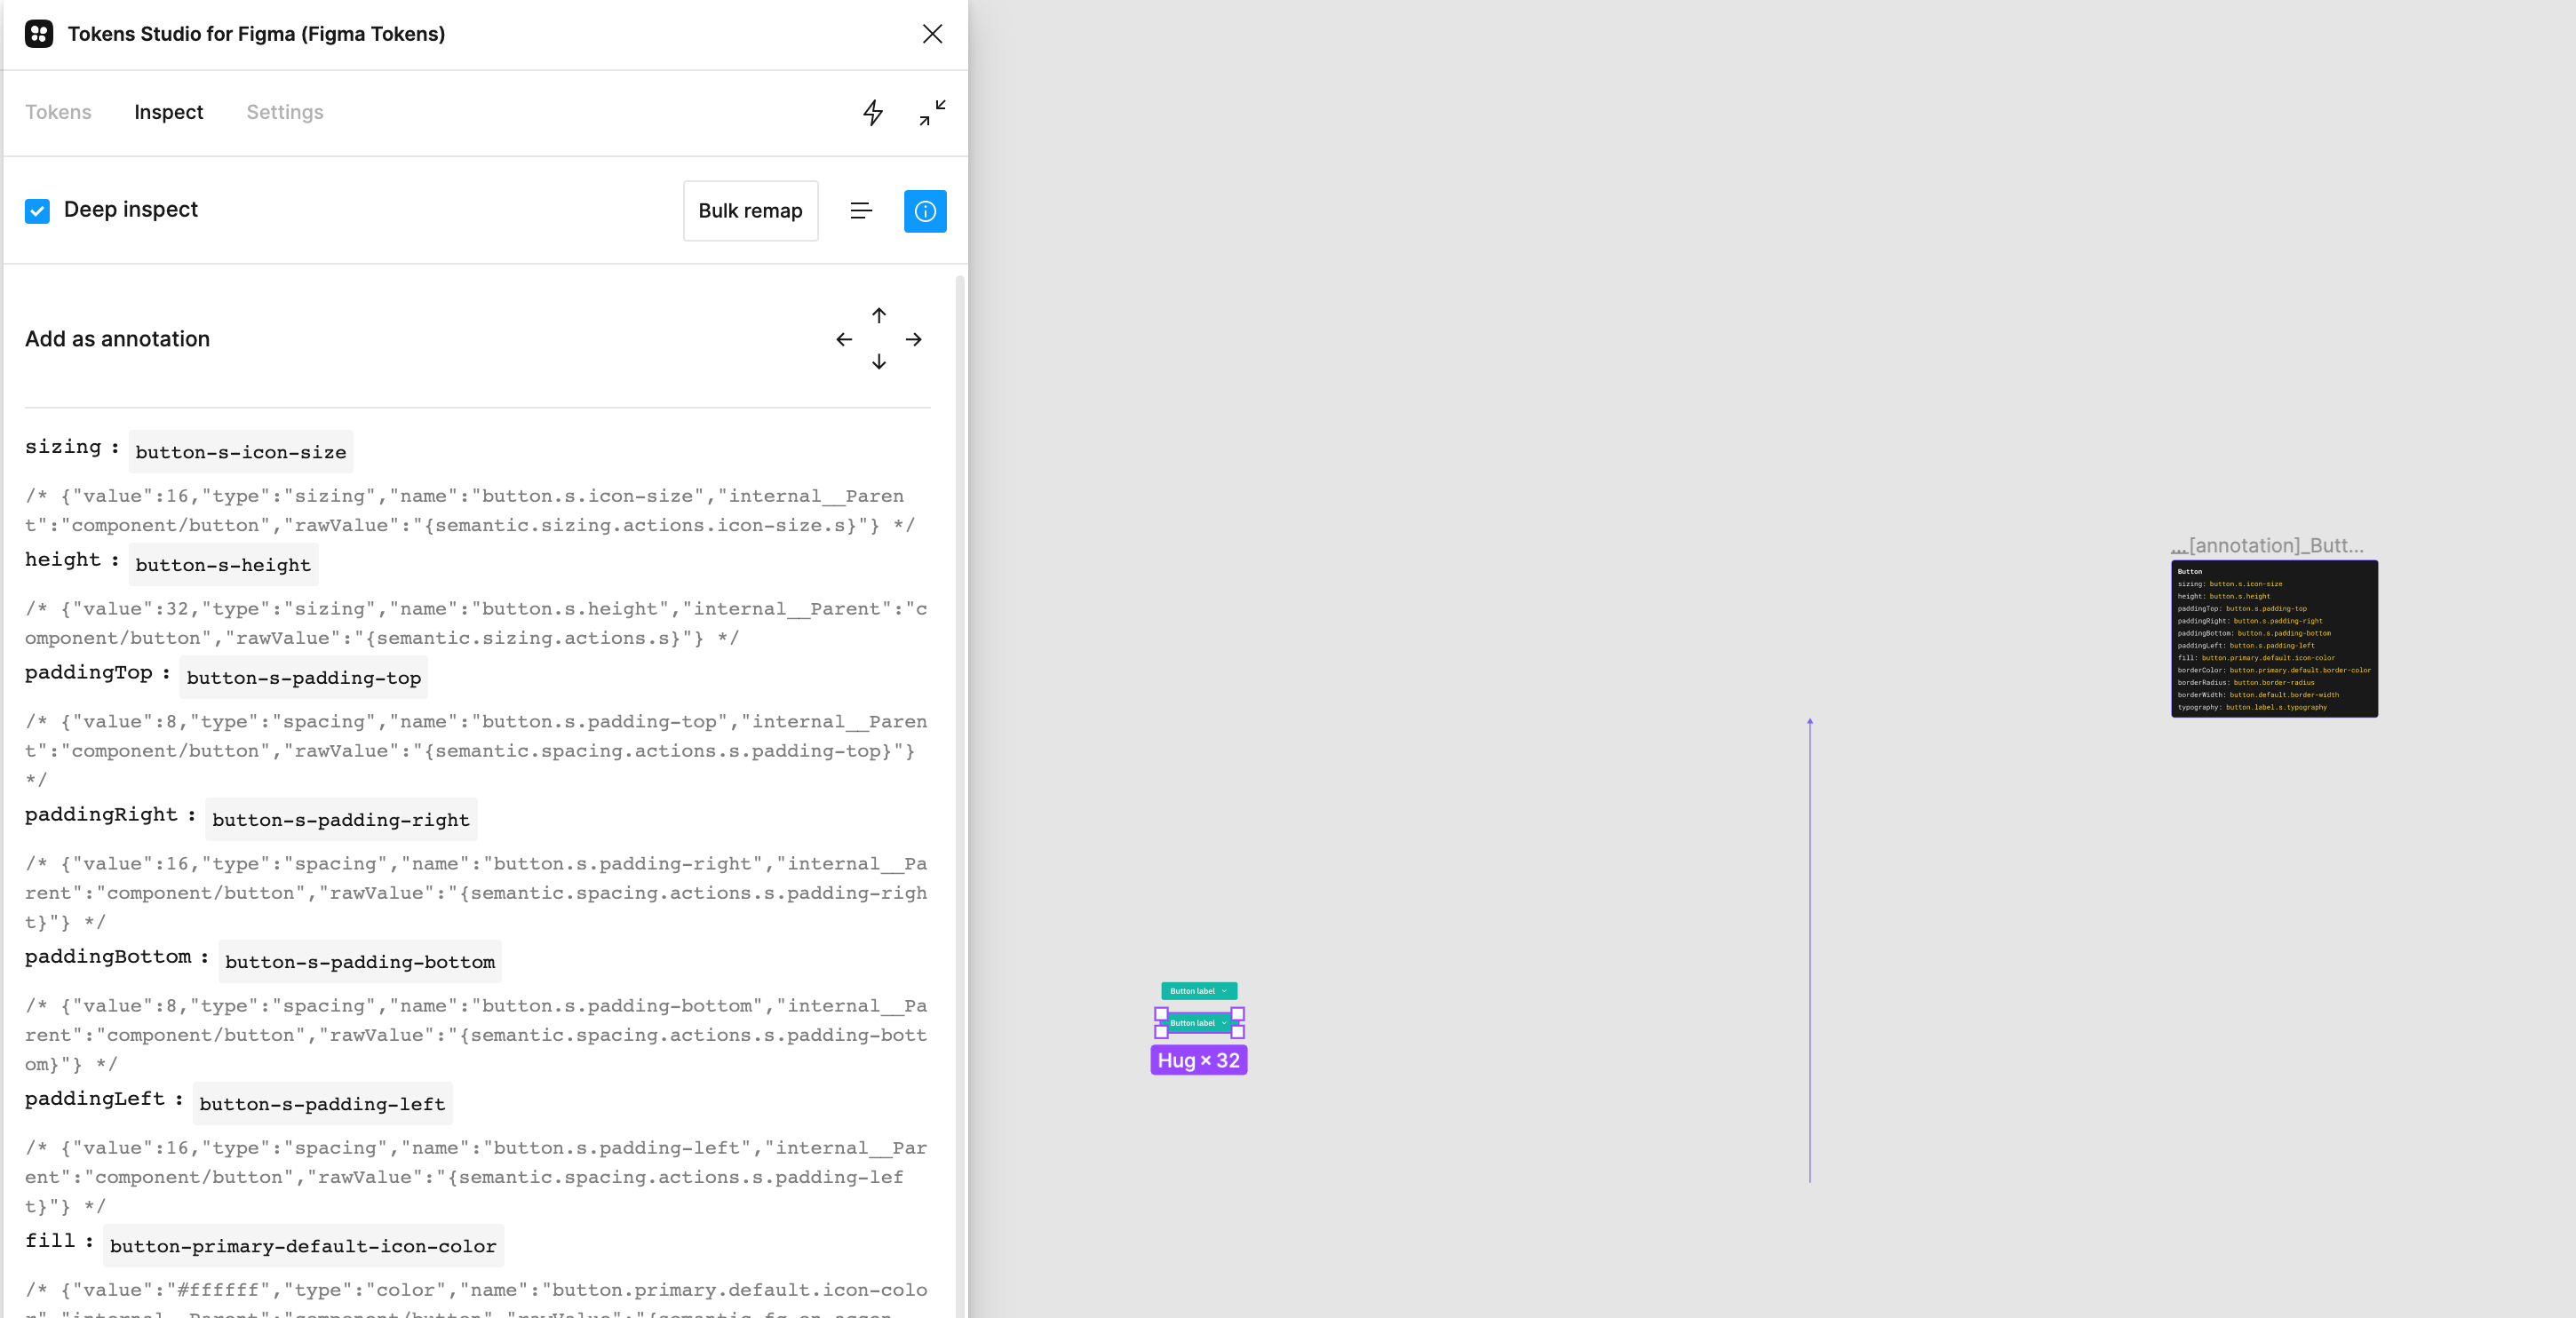
Task: Select the down arrow annotation direction
Action: (878, 362)
